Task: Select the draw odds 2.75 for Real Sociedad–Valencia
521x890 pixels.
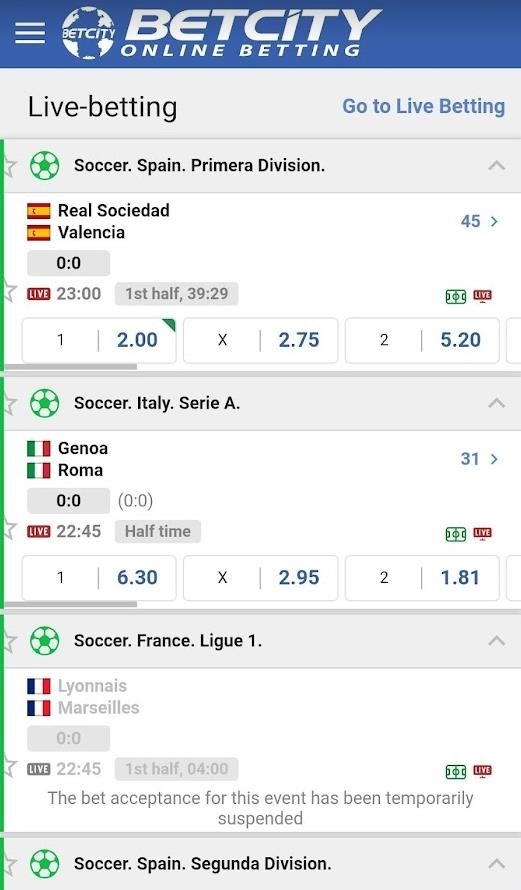Action: 260,340
